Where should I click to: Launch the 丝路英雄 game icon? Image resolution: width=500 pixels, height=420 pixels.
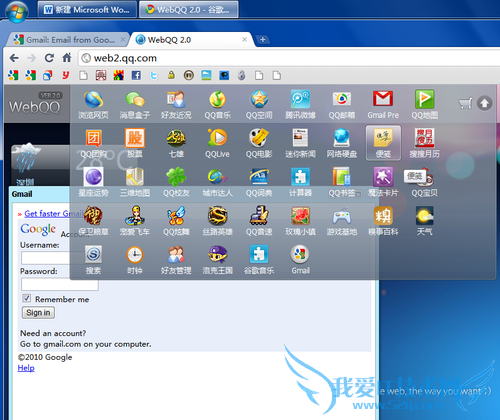pos(218,221)
